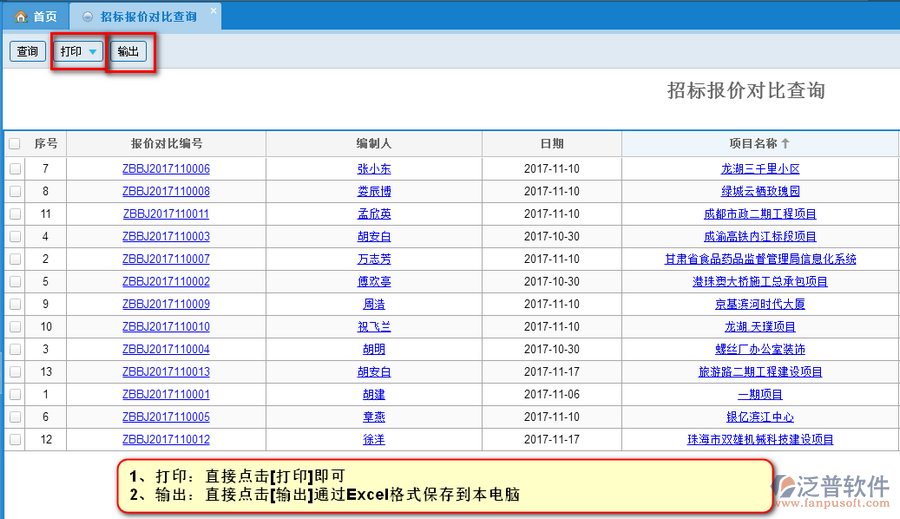900x519 pixels.
Task: Select the checkbox for row number 12
Action: click(x=14, y=439)
